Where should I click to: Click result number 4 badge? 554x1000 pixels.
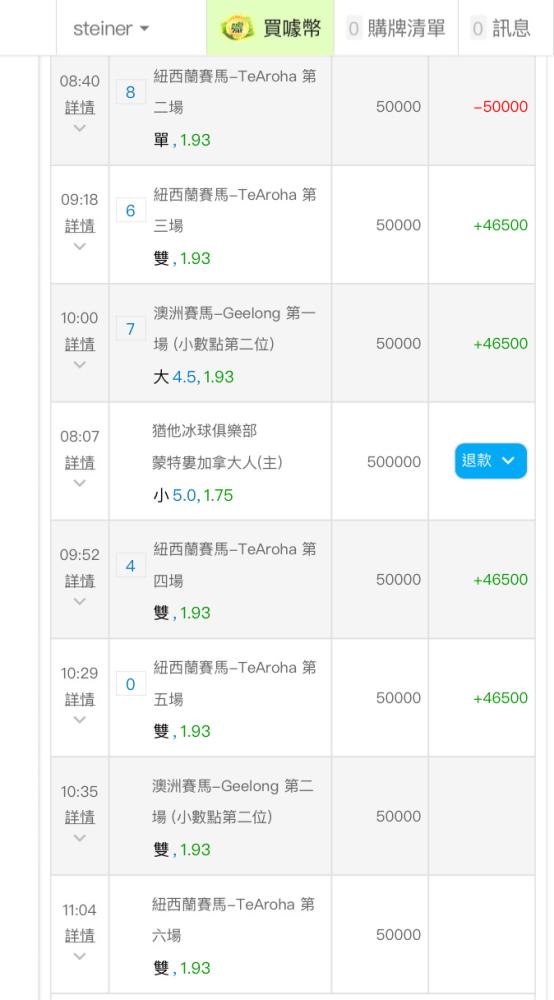[131, 565]
